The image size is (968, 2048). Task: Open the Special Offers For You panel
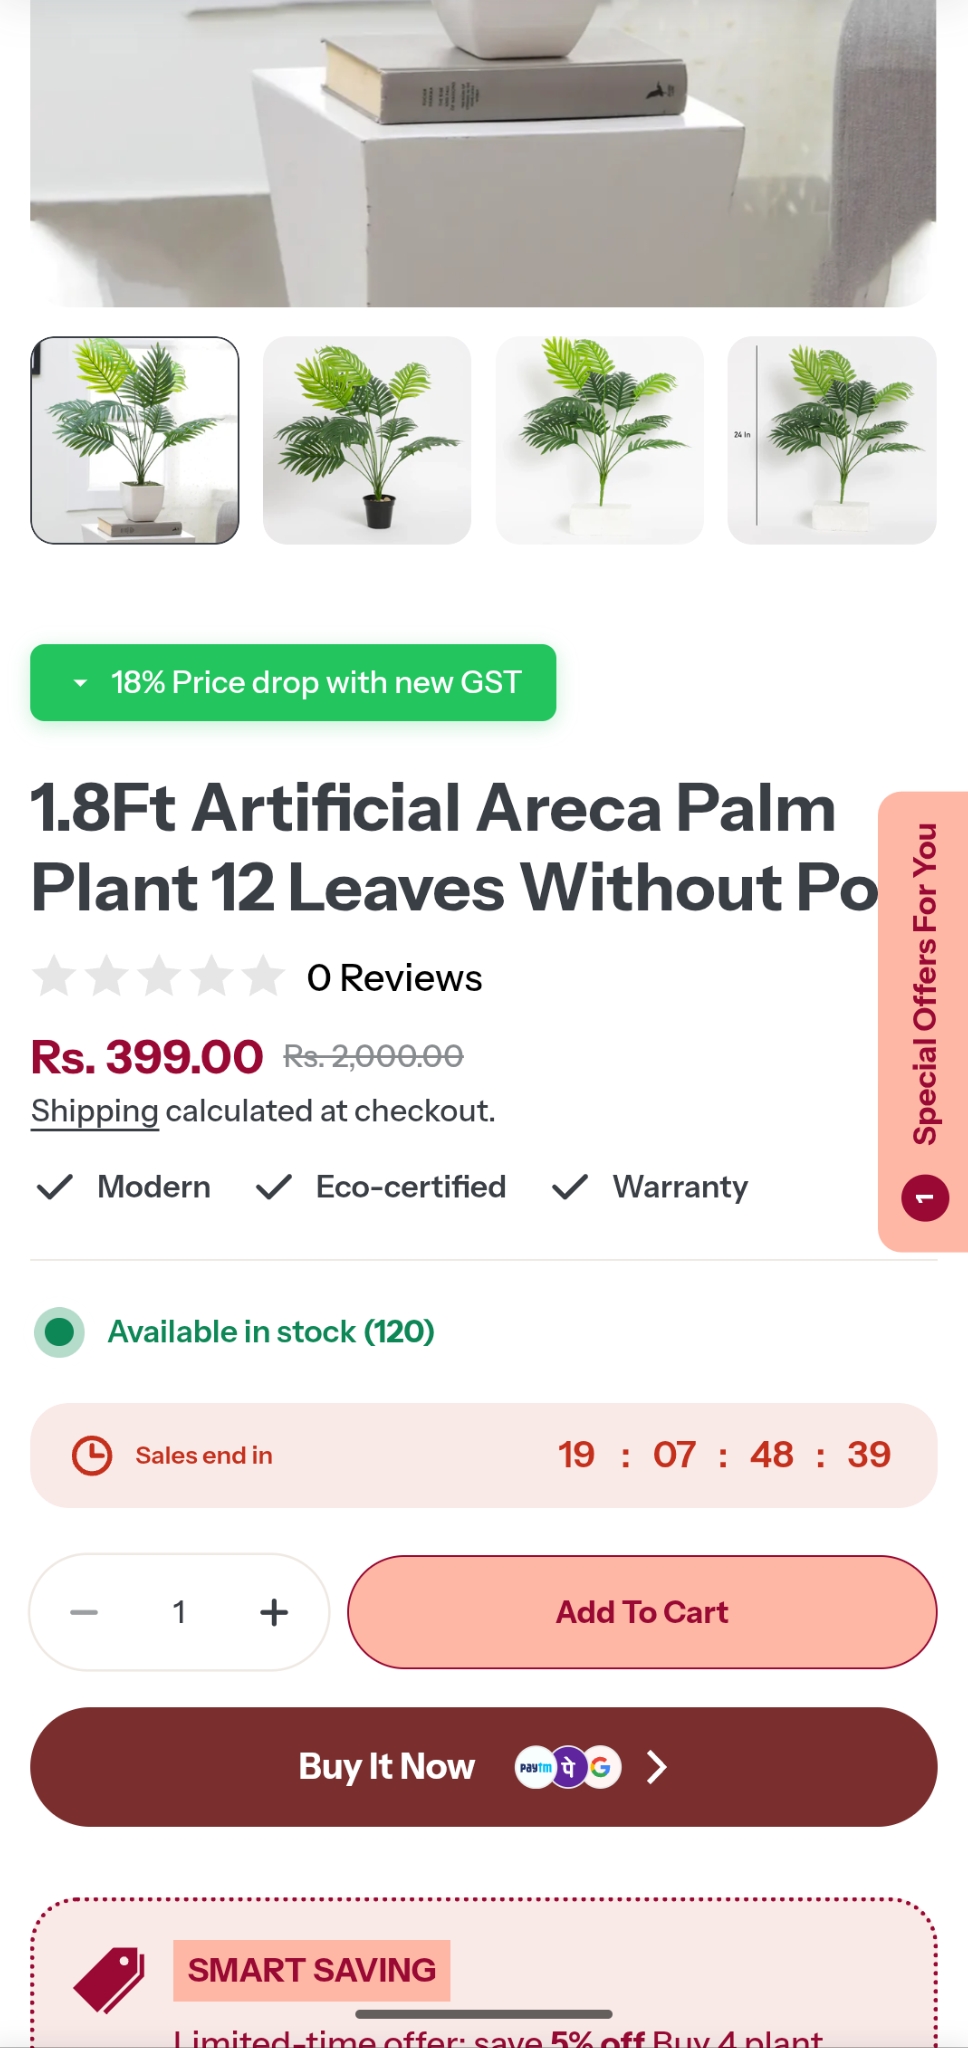click(924, 984)
